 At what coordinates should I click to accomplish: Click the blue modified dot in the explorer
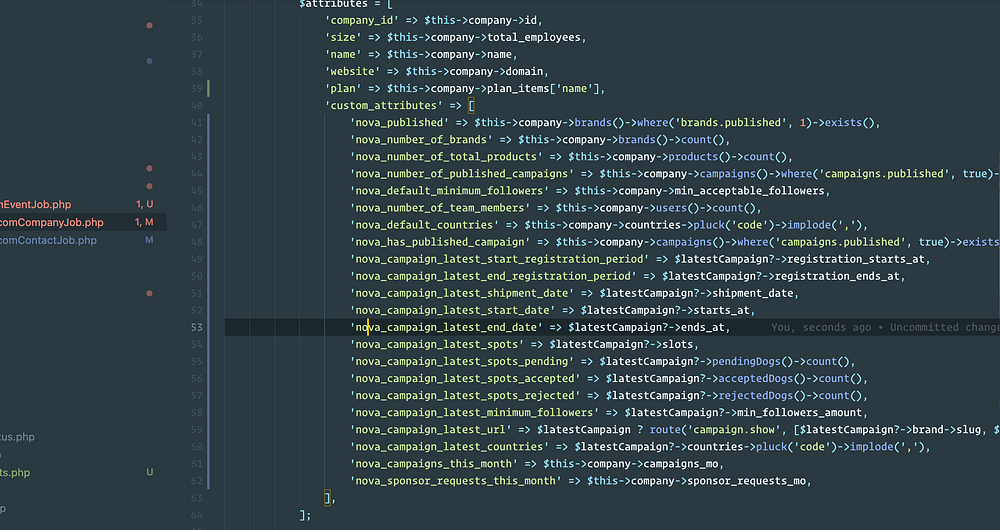coord(149,61)
